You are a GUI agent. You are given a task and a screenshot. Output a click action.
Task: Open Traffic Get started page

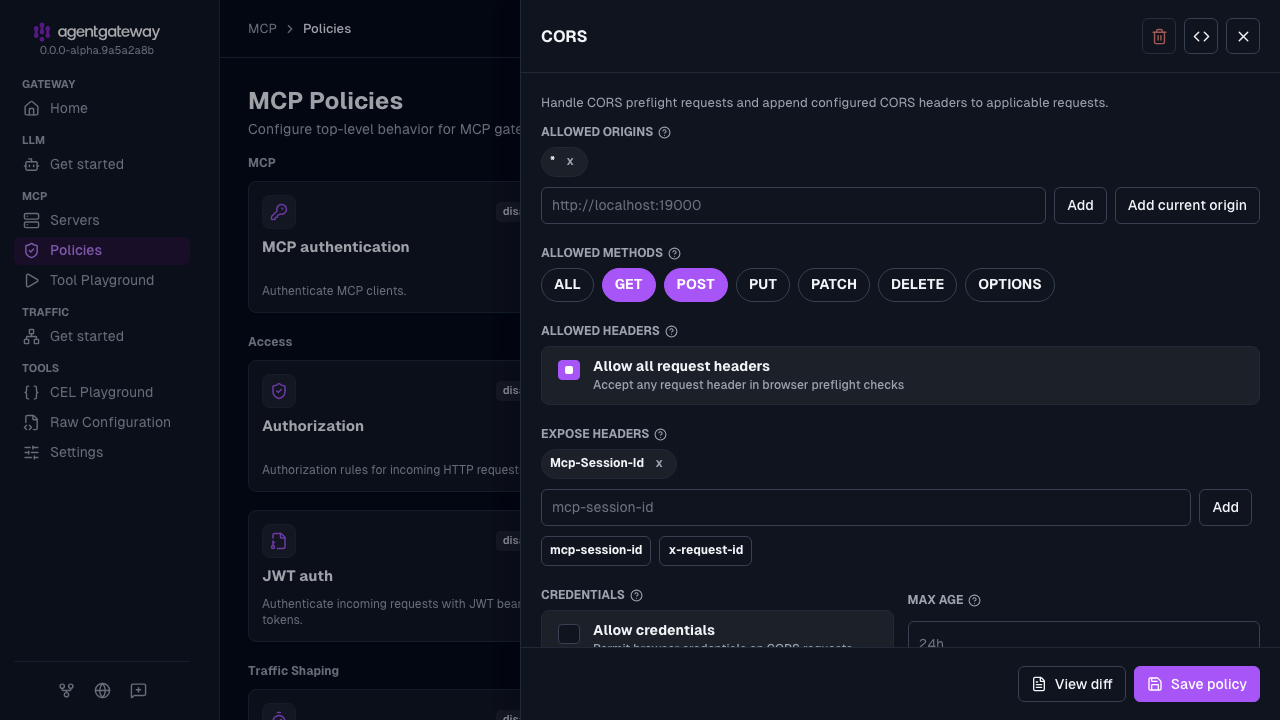tap(102, 336)
